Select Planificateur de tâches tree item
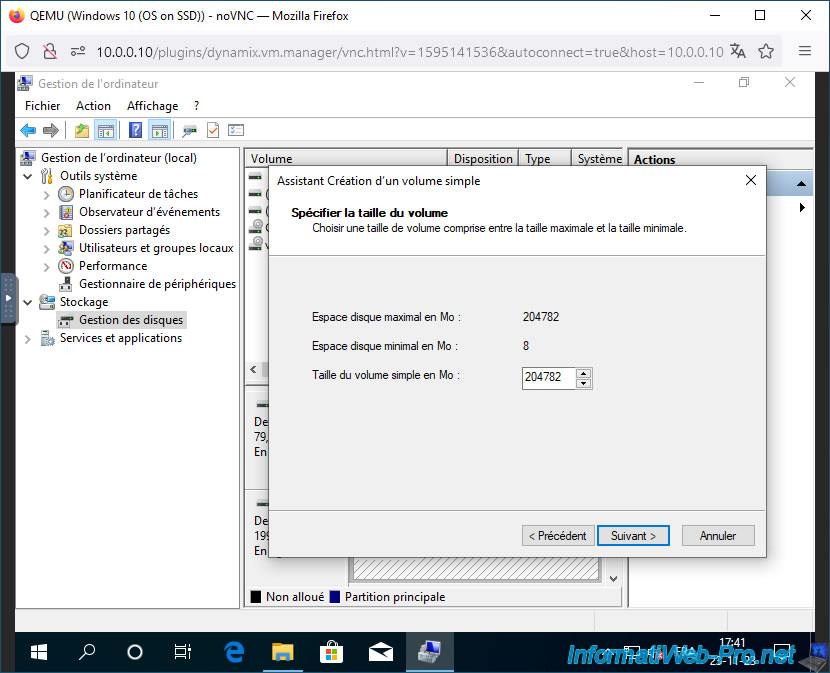 coord(138,194)
